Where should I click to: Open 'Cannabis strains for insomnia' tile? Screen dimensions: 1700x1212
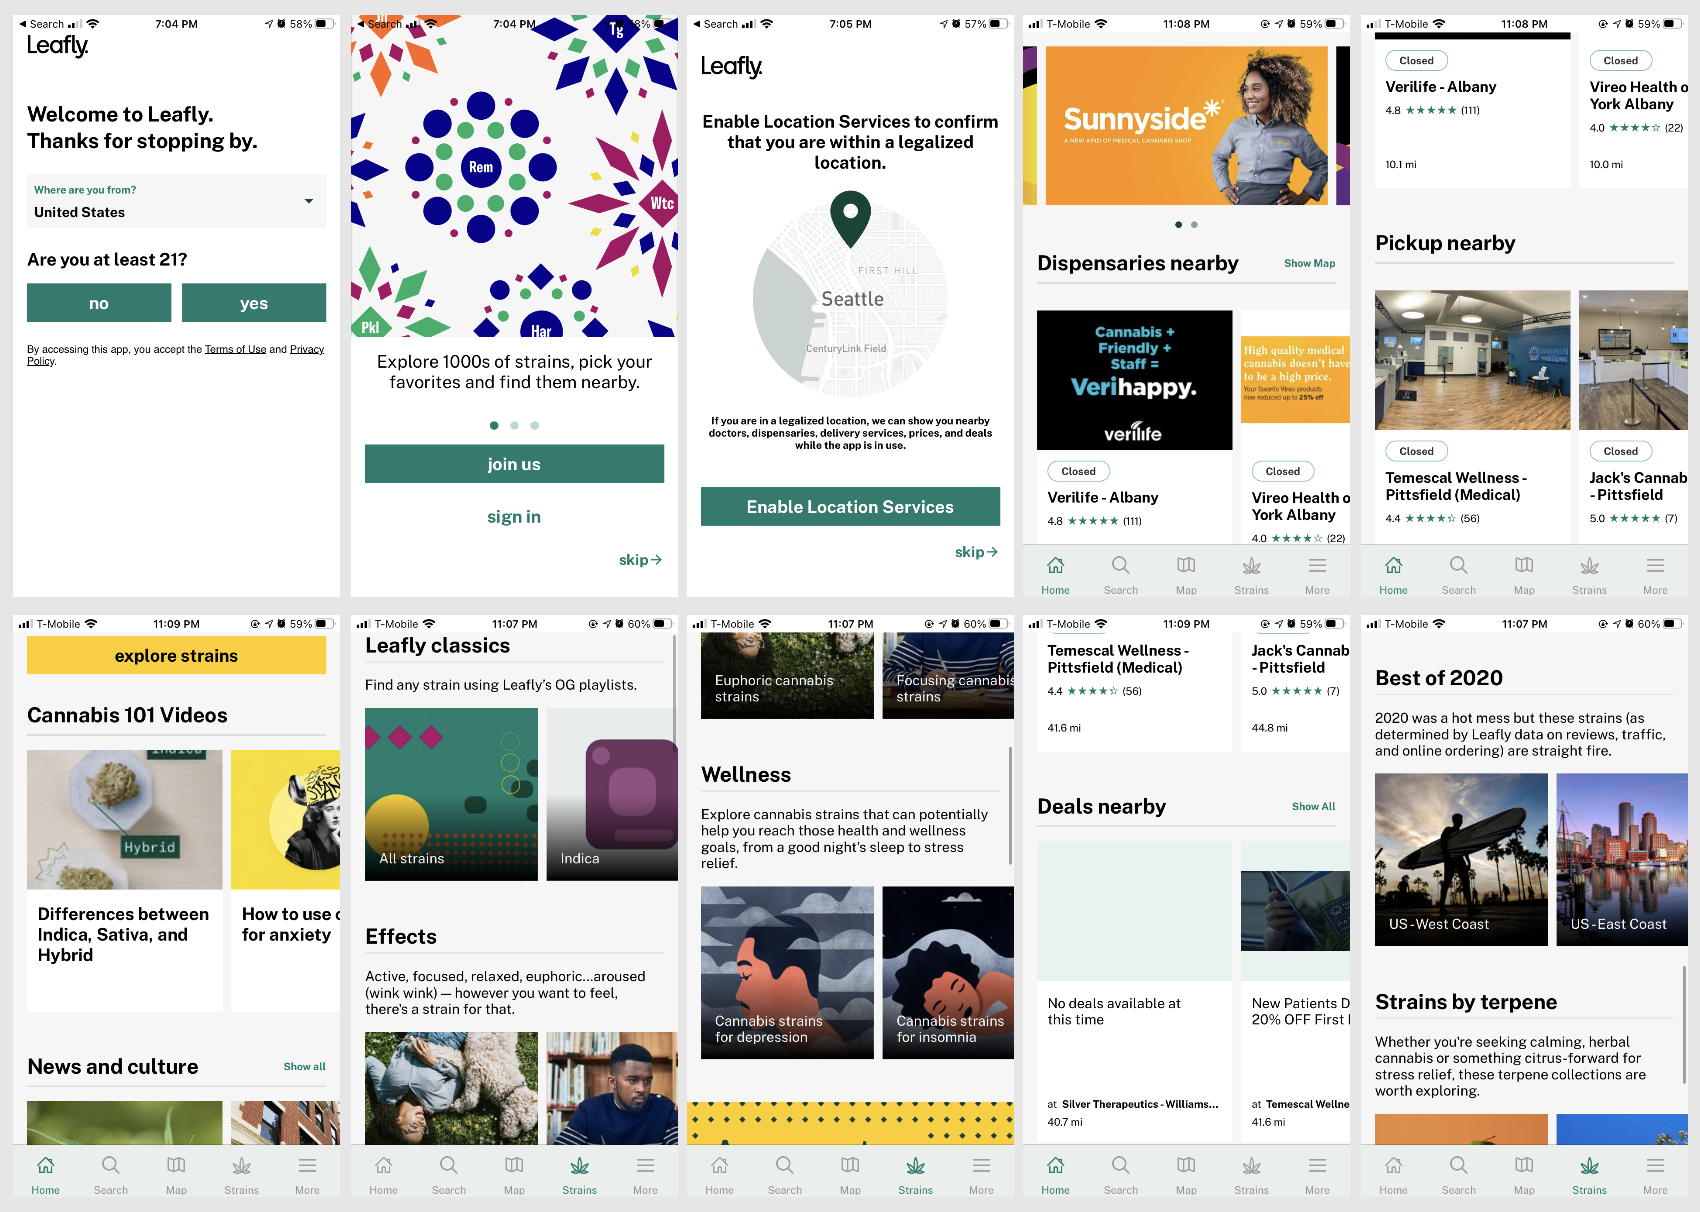point(948,973)
